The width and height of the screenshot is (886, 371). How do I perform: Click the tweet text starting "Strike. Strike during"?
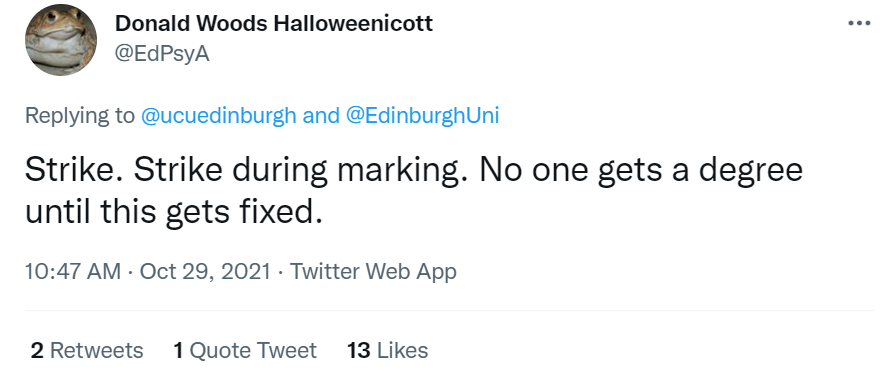click(x=414, y=190)
